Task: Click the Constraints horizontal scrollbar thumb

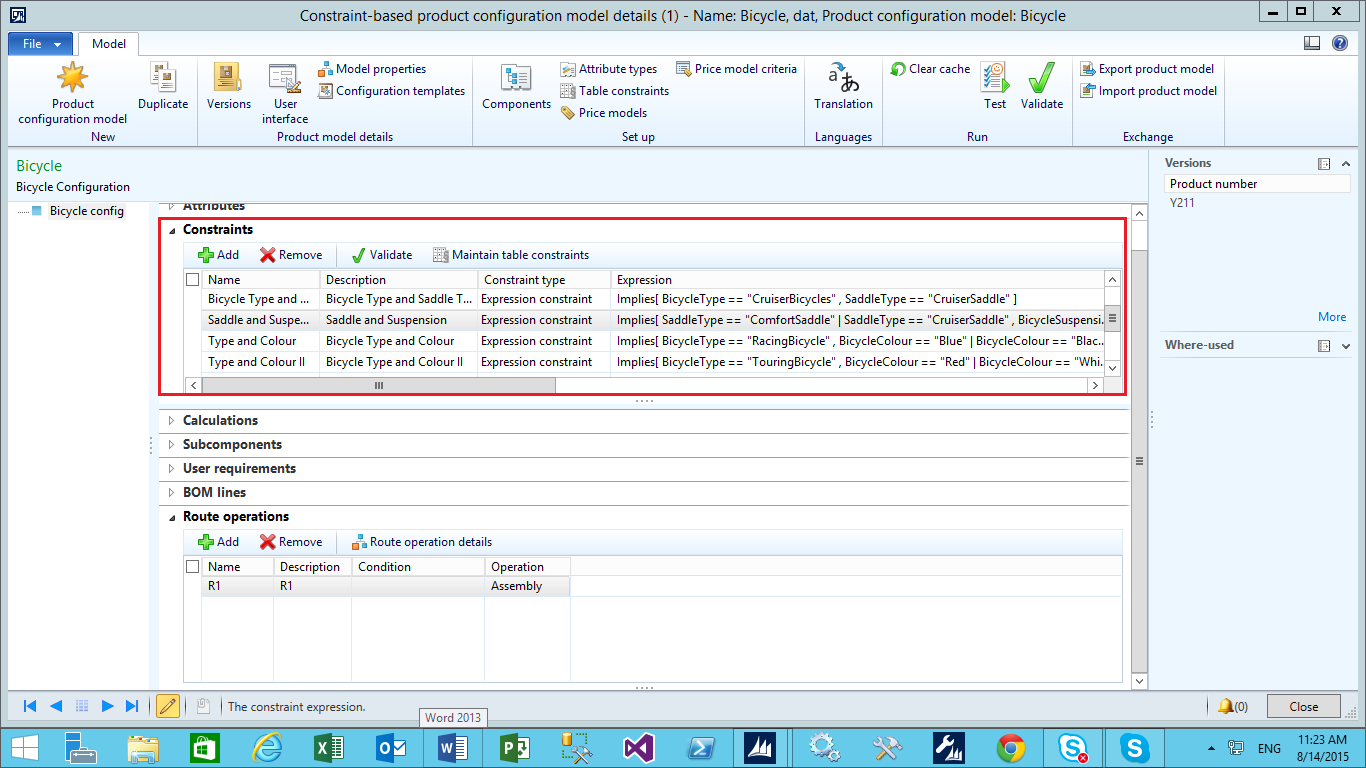Action: tap(379, 385)
